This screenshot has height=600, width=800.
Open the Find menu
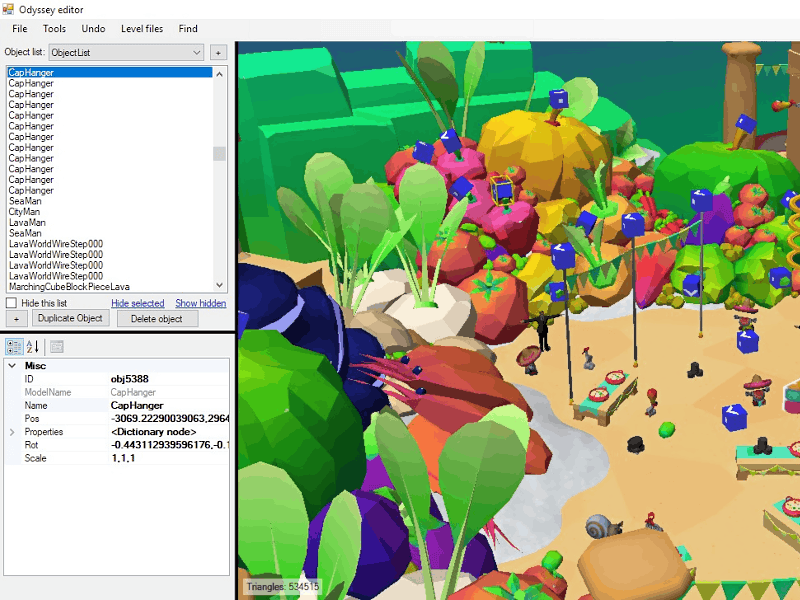click(x=188, y=29)
